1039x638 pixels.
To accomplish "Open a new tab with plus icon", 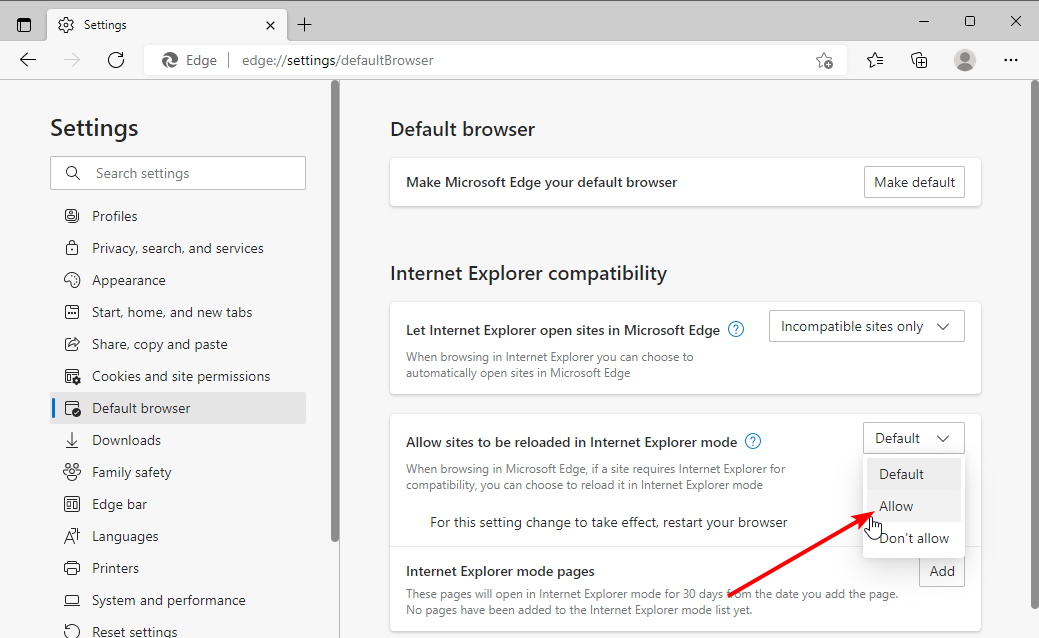I will click(x=304, y=25).
